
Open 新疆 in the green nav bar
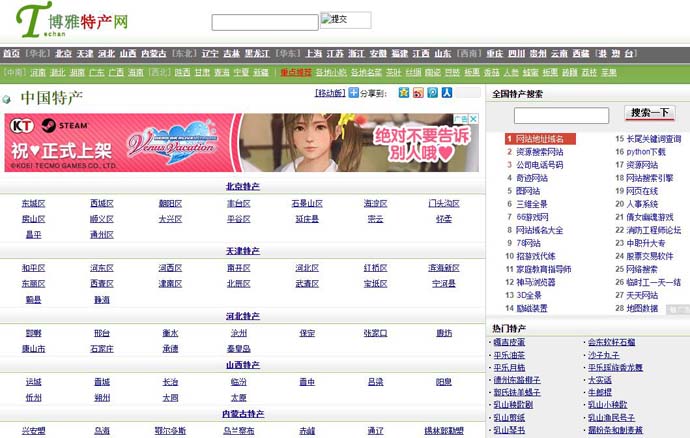pyautogui.click(x=261, y=72)
